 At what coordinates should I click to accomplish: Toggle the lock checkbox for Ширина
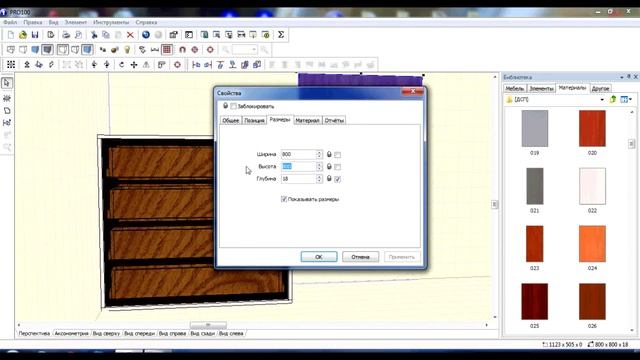click(x=338, y=155)
